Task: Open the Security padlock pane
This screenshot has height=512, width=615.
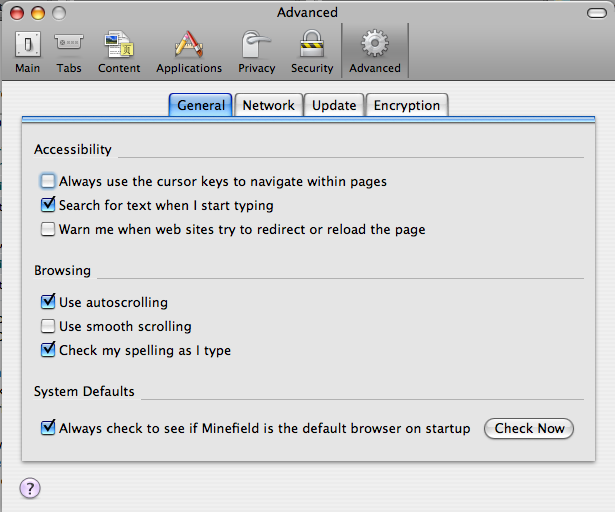Action: coord(312,53)
